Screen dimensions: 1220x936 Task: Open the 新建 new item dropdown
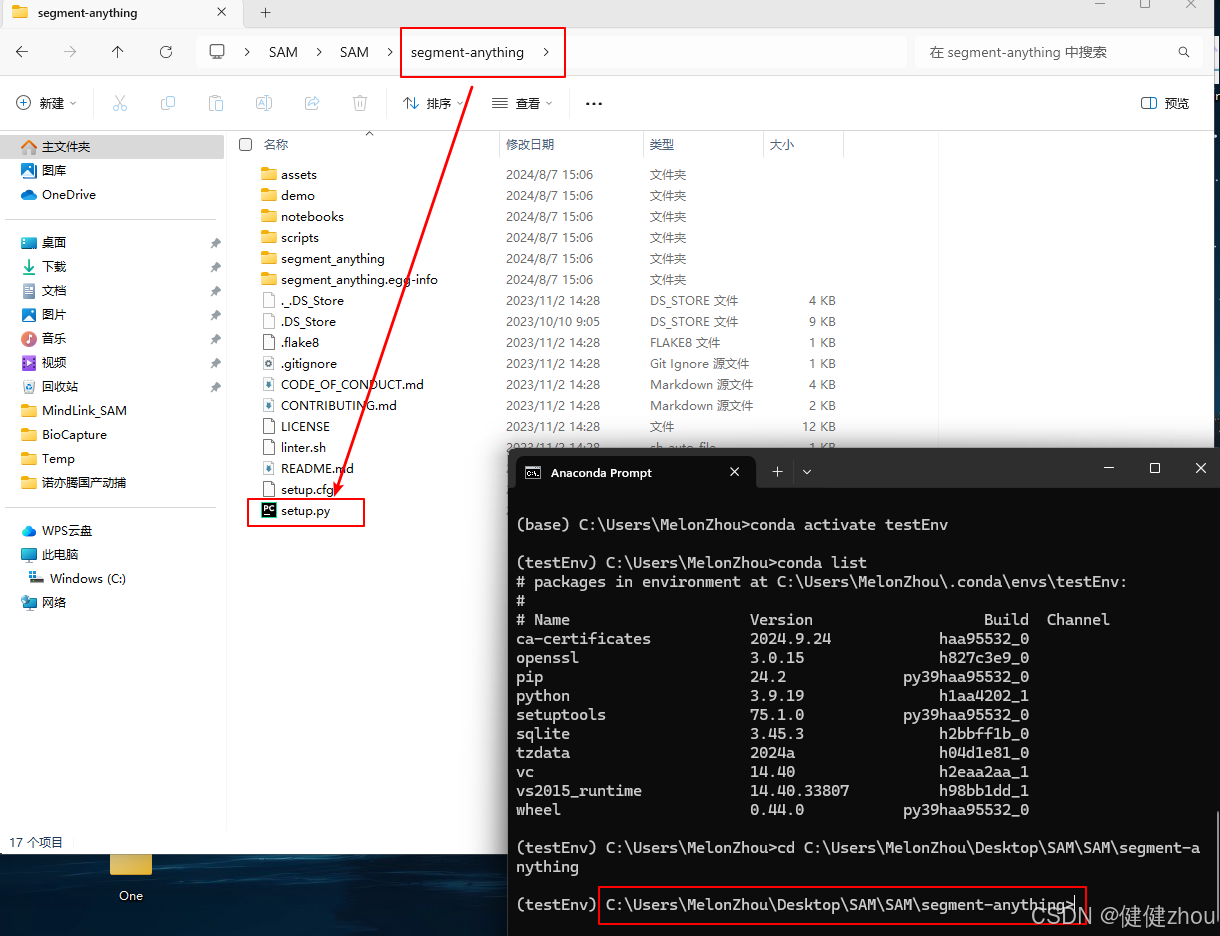coord(46,103)
